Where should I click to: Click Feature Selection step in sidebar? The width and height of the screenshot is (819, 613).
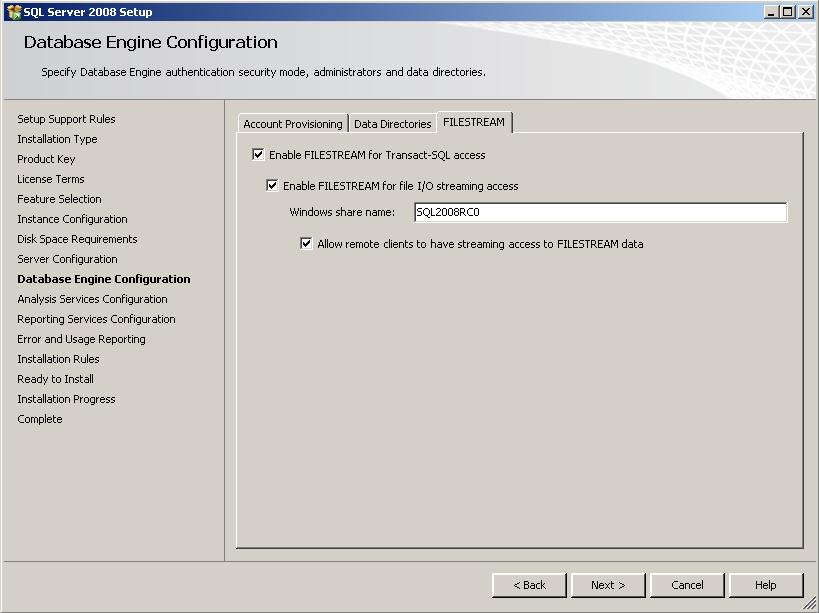(60, 199)
